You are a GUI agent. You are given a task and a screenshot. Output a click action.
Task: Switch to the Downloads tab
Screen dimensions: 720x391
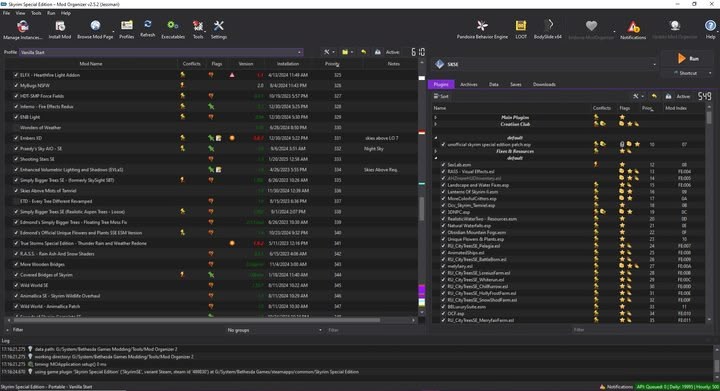[544, 84]
